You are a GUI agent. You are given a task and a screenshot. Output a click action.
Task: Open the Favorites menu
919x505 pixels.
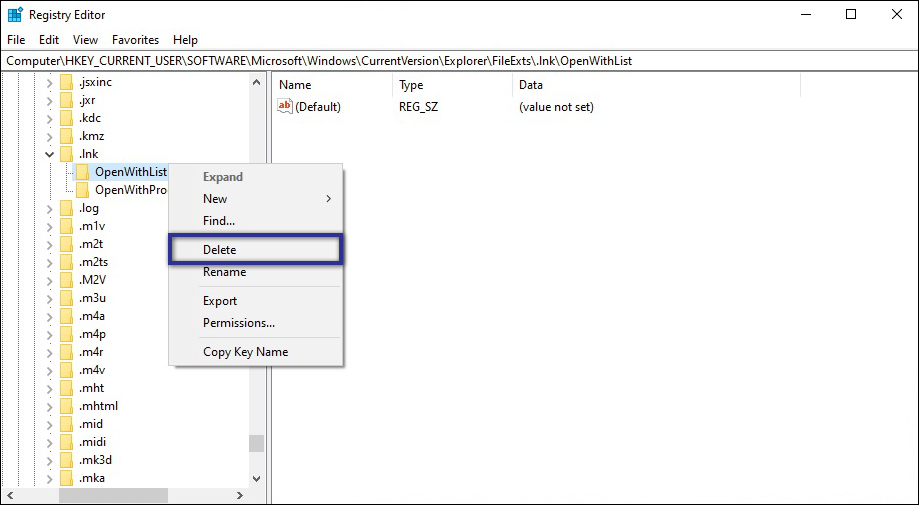click(x=135, y=40)
